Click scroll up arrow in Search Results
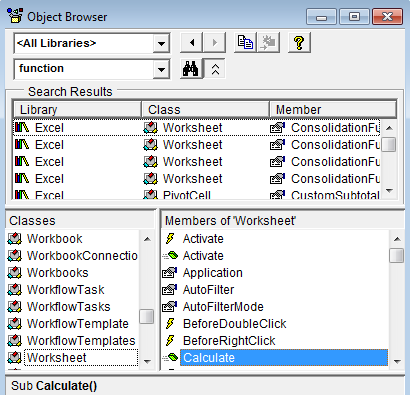 [389, 128]
